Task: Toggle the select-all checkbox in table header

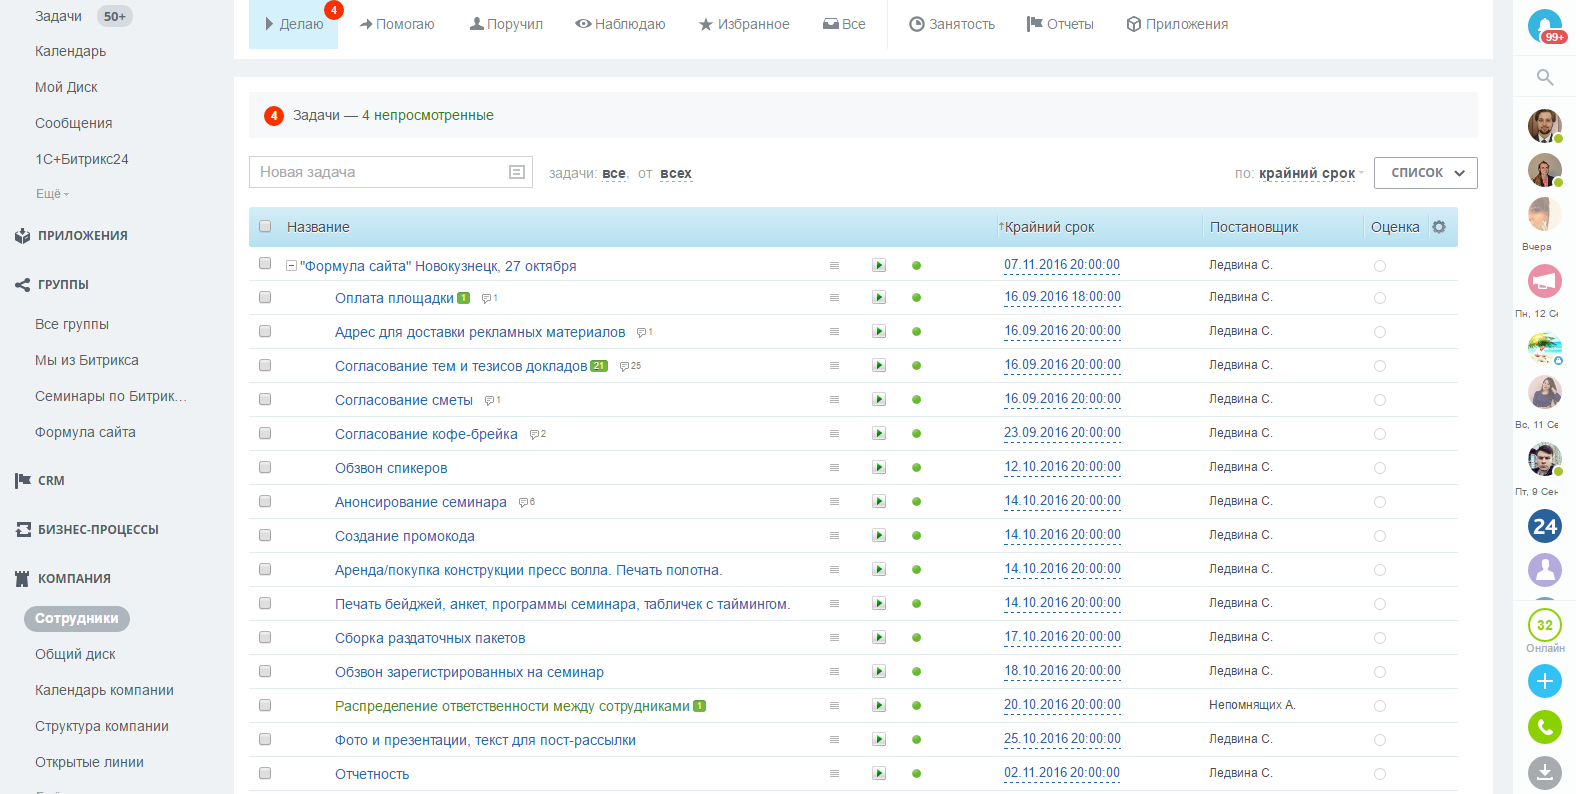Action: click(x=265, y=227)
